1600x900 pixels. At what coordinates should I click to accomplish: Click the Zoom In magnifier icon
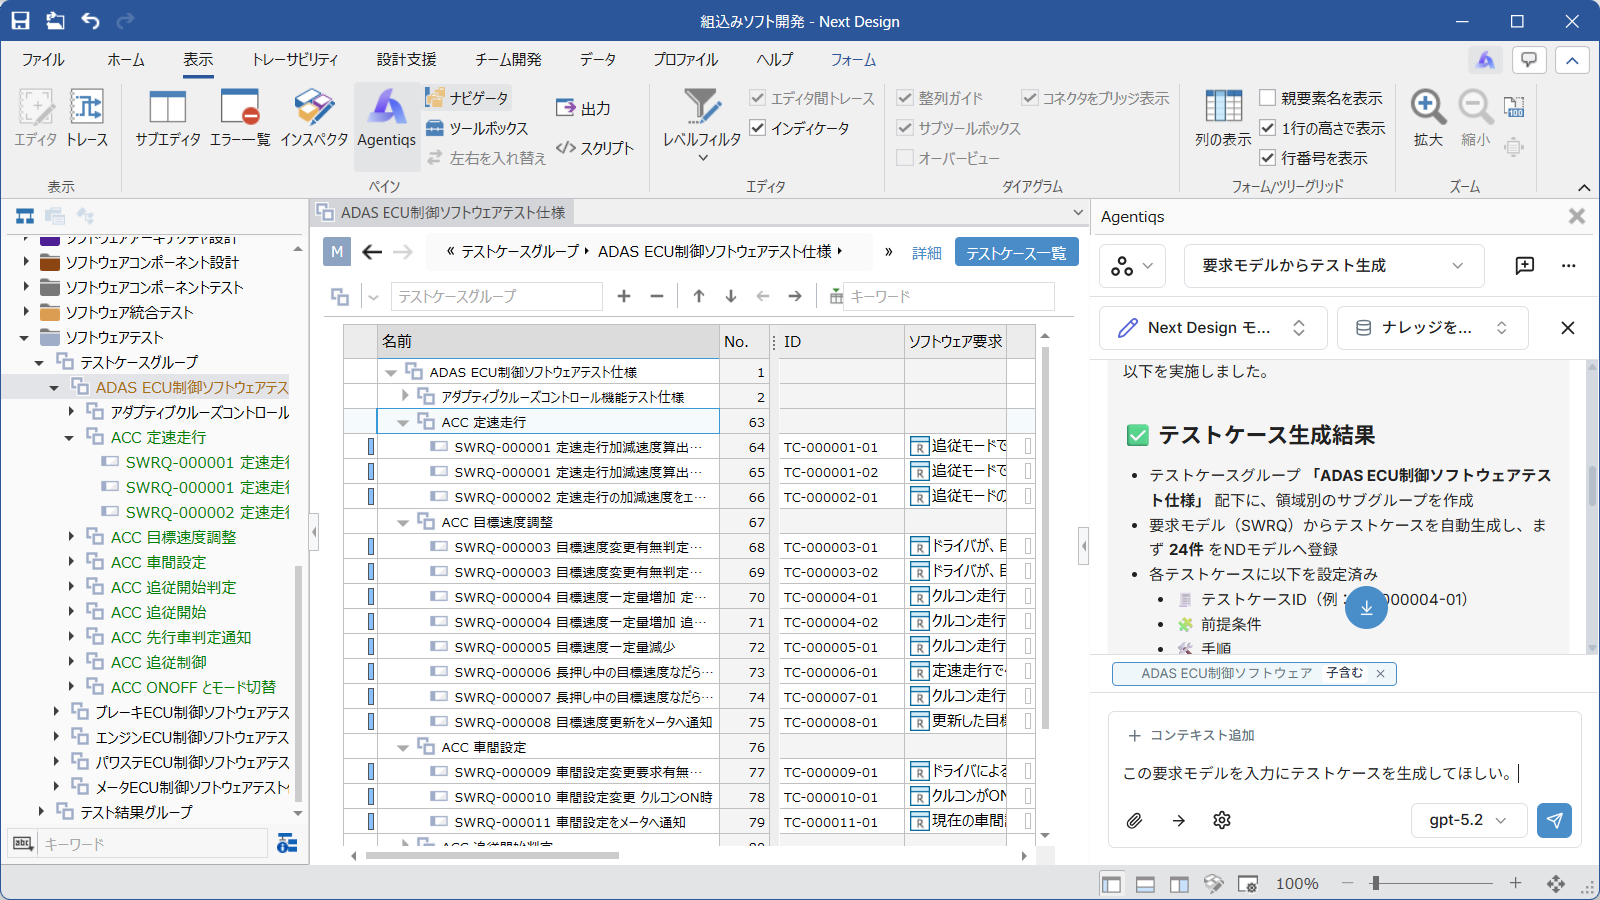(x=1428, y=108)
